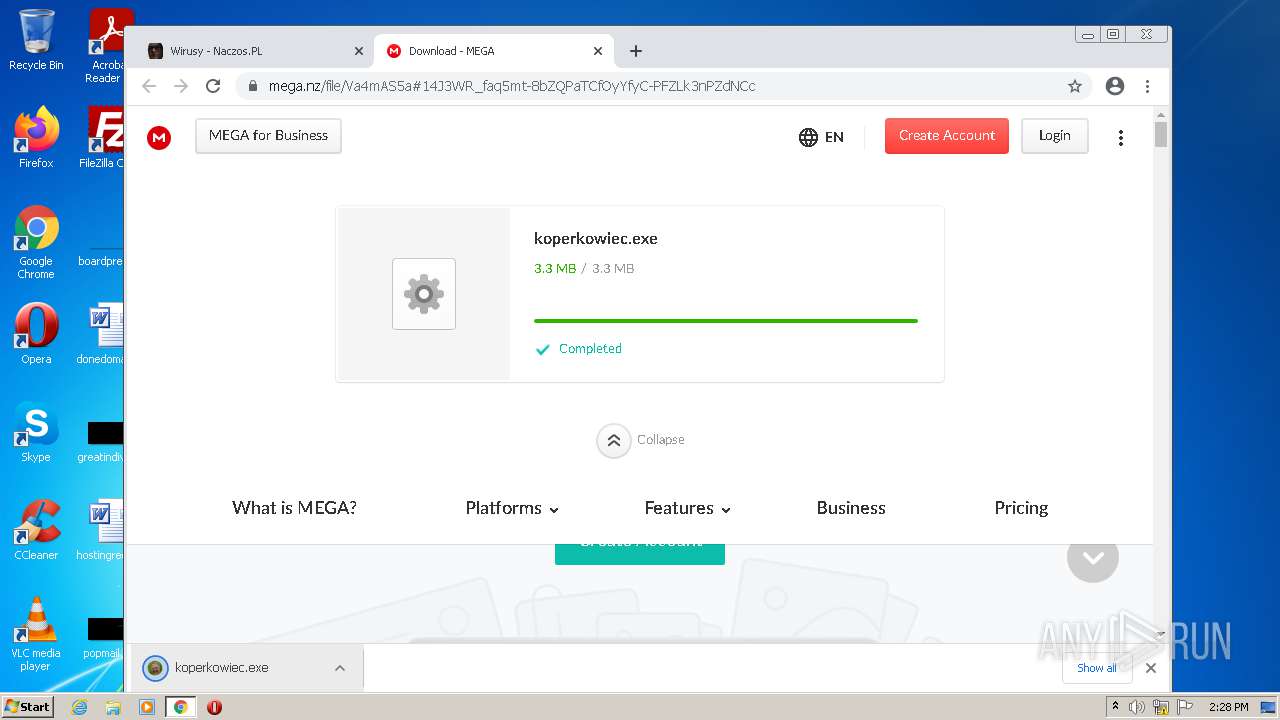
Task: Open Chrome customize menu dots
Action: [1147, 86]
